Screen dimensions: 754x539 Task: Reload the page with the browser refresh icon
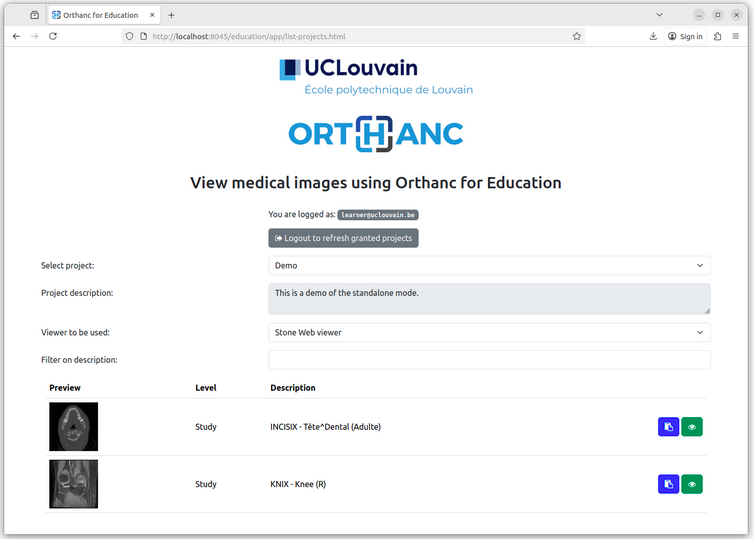click(x=53, y=36)
